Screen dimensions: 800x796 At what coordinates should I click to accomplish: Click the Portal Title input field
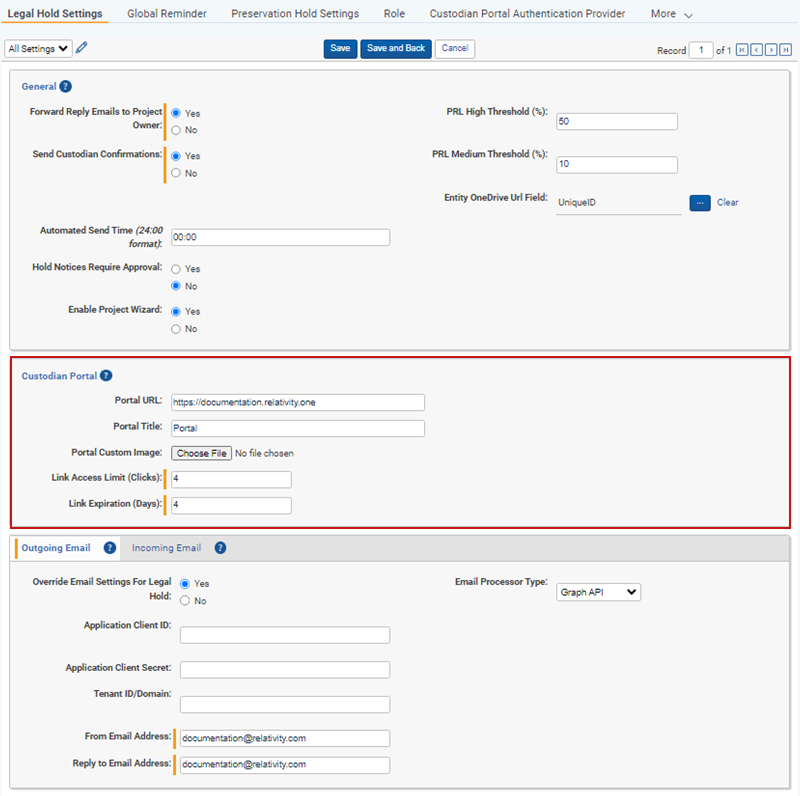click(x=298, y=428)
